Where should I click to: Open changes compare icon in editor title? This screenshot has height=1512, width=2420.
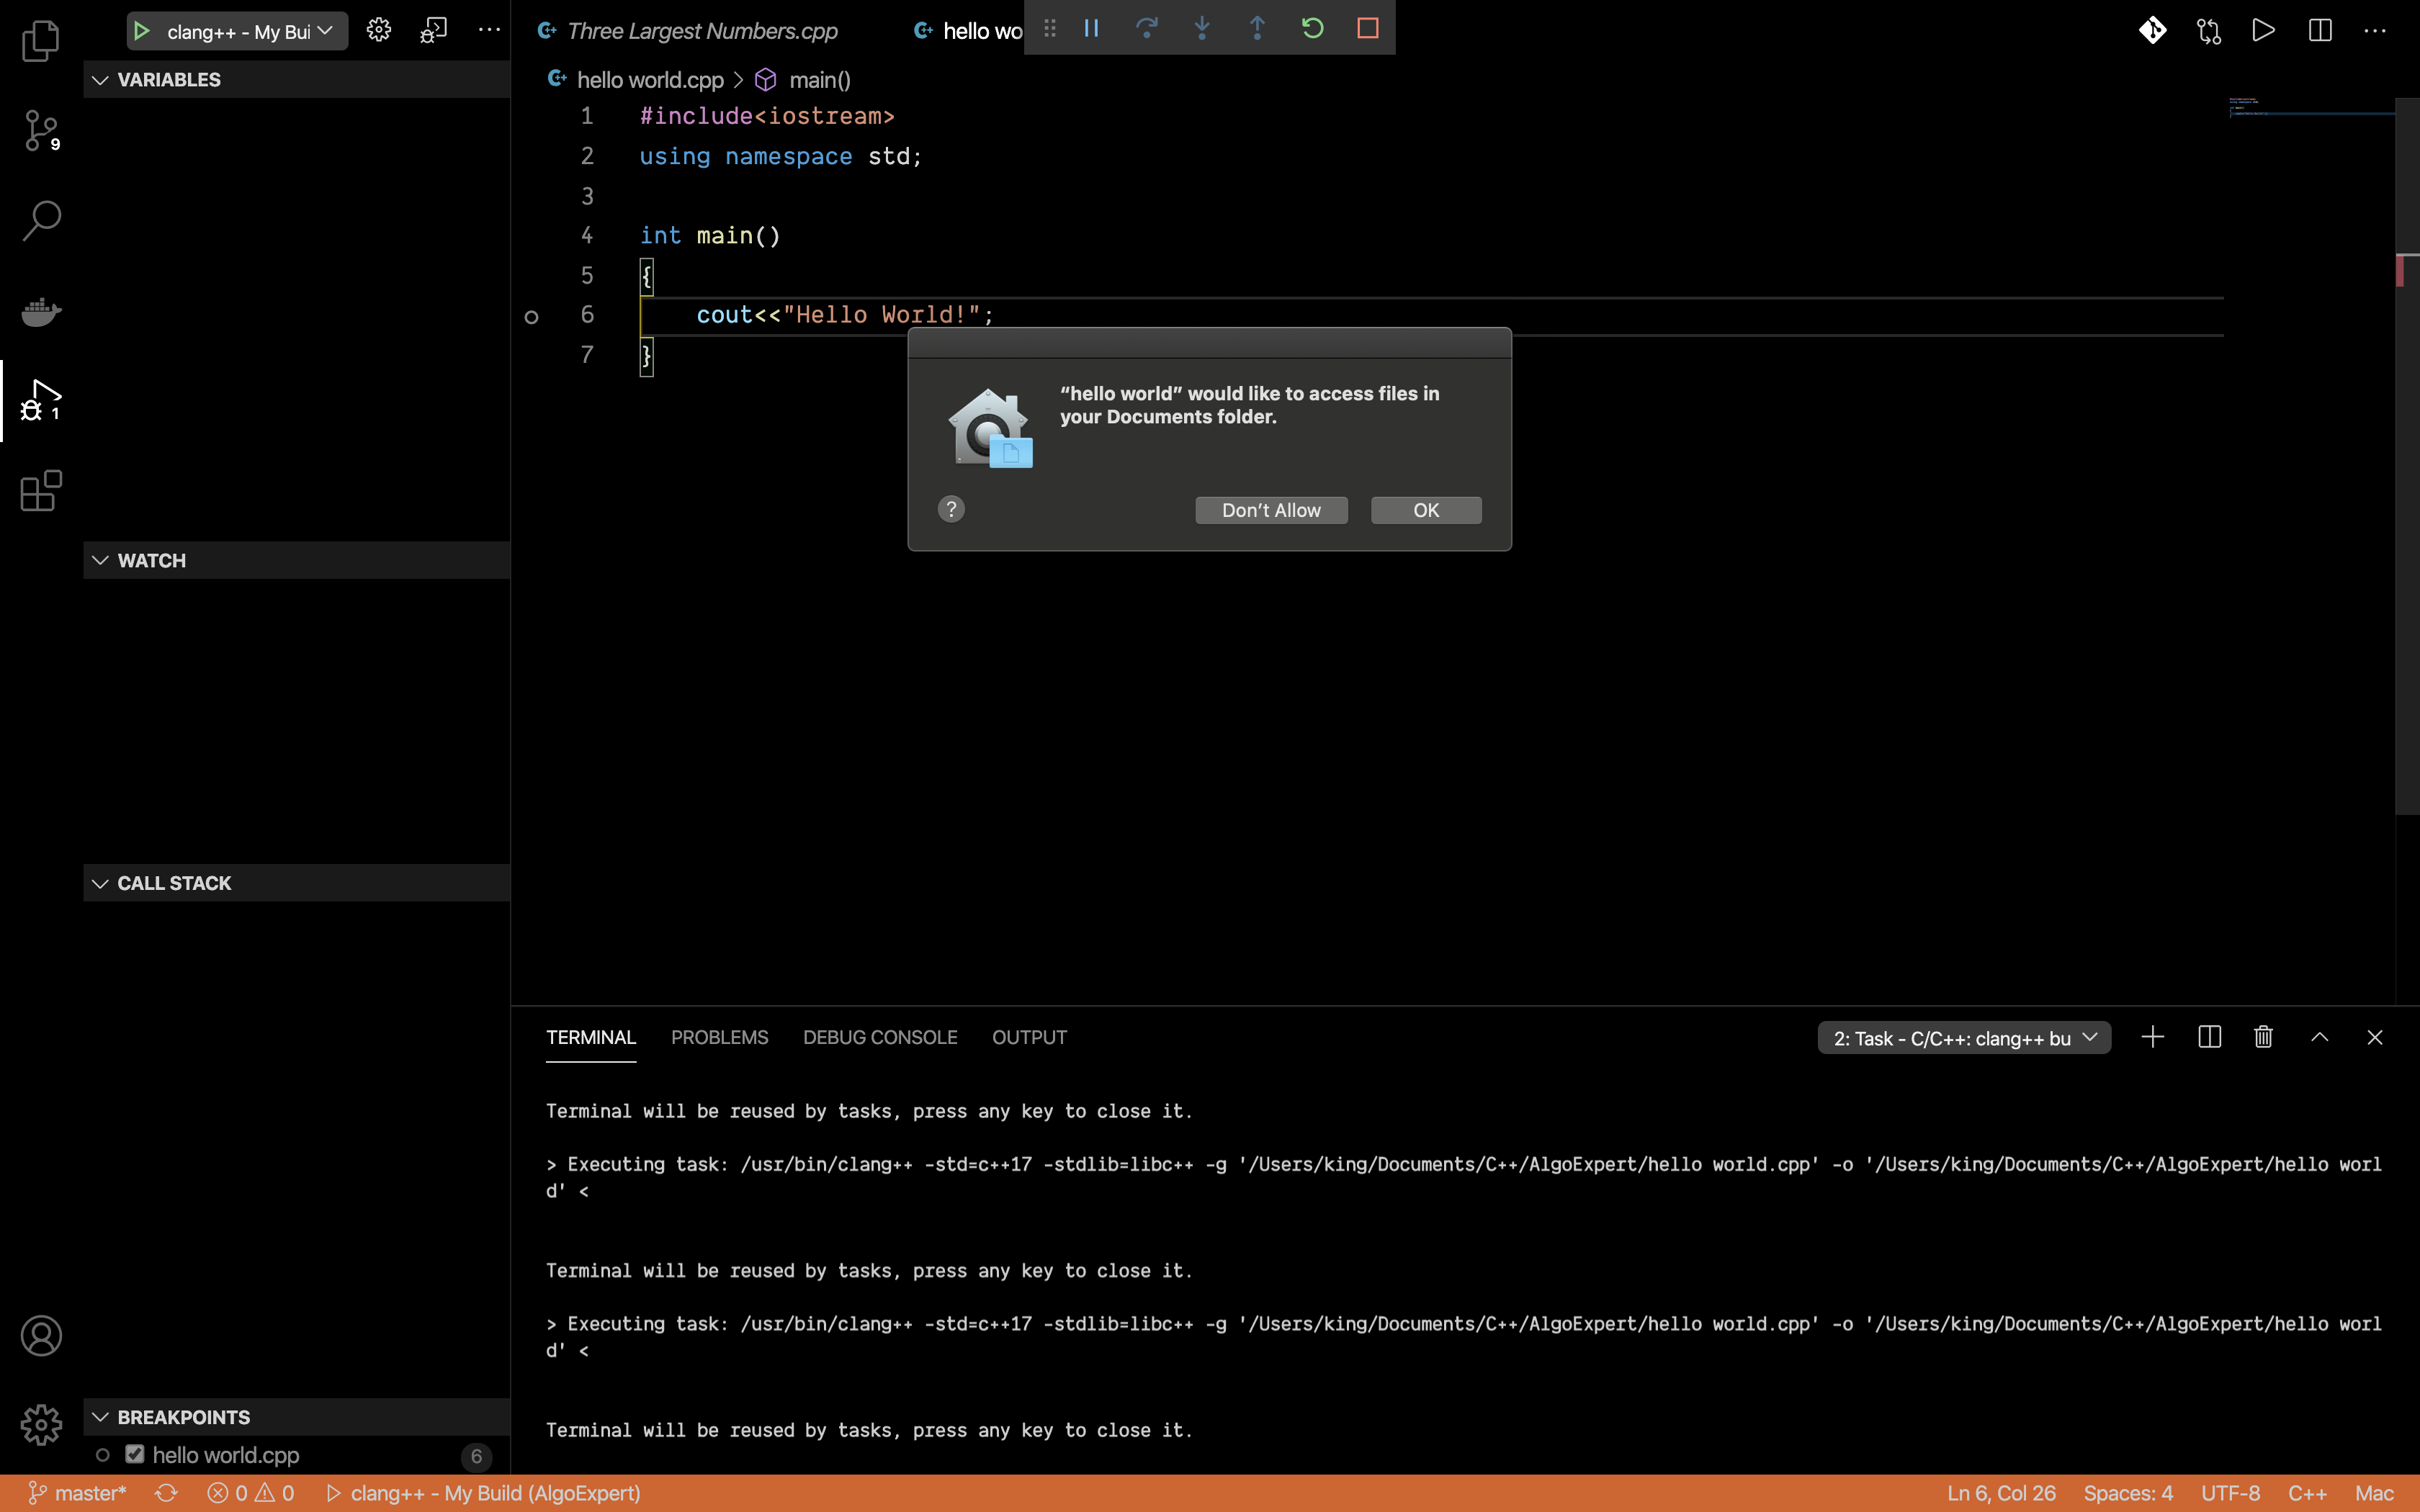tap(2209, 31)
